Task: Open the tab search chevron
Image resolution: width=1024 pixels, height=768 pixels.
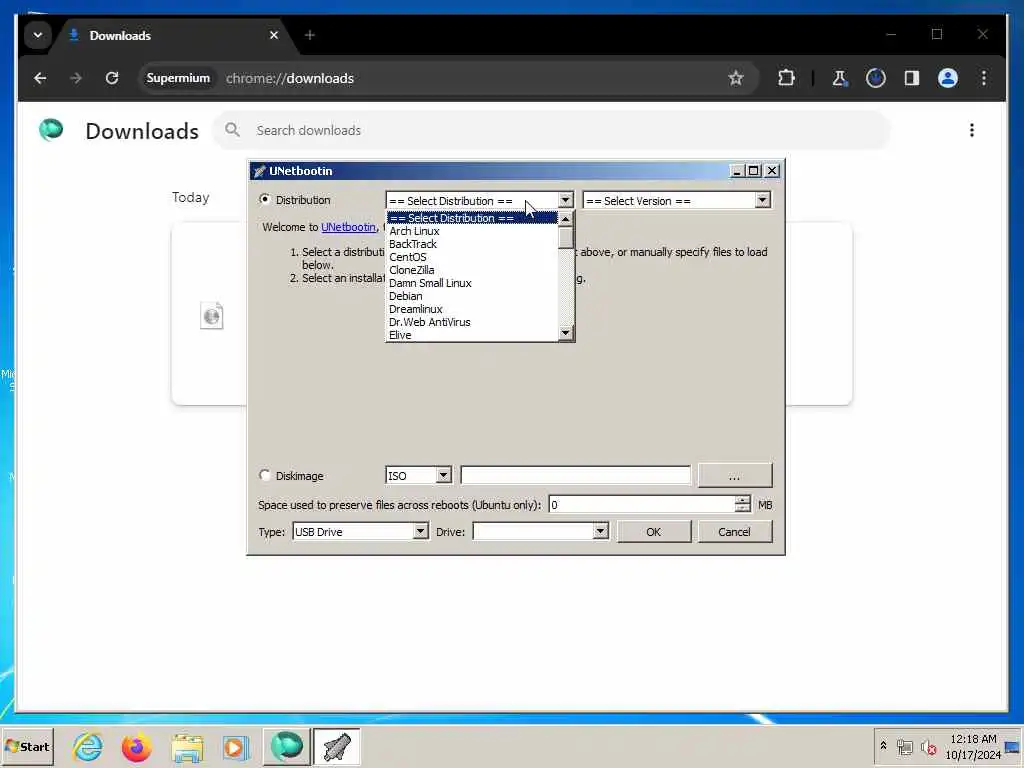Action: point(38,35)
